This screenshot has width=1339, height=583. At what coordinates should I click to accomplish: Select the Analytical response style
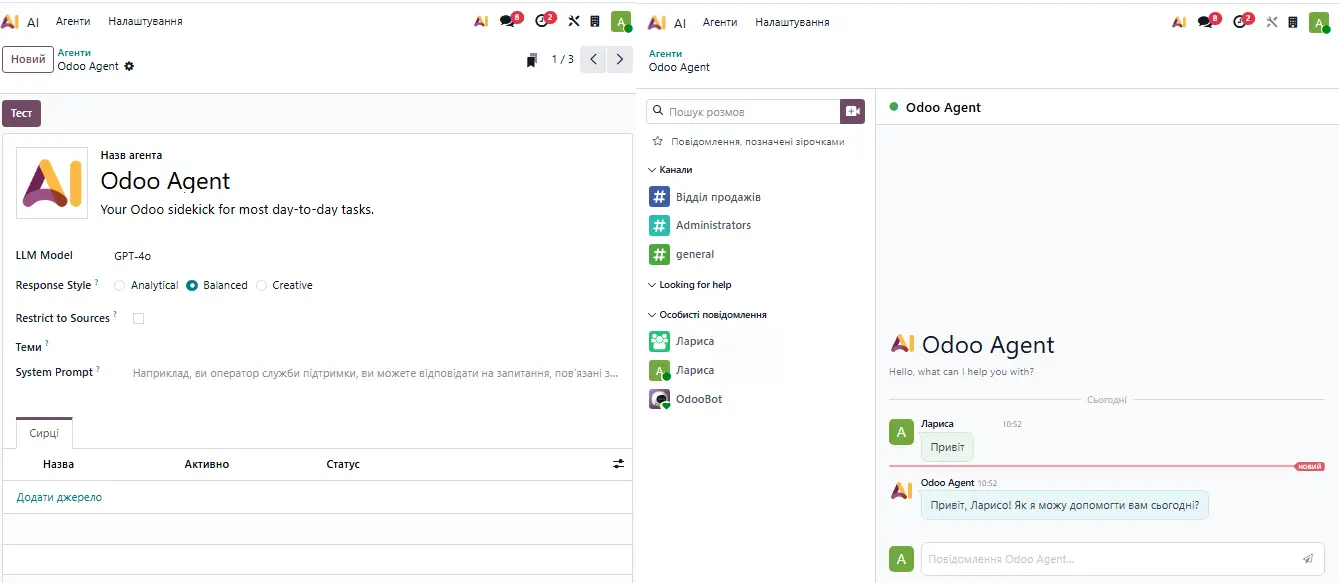[x=120, y=285]
